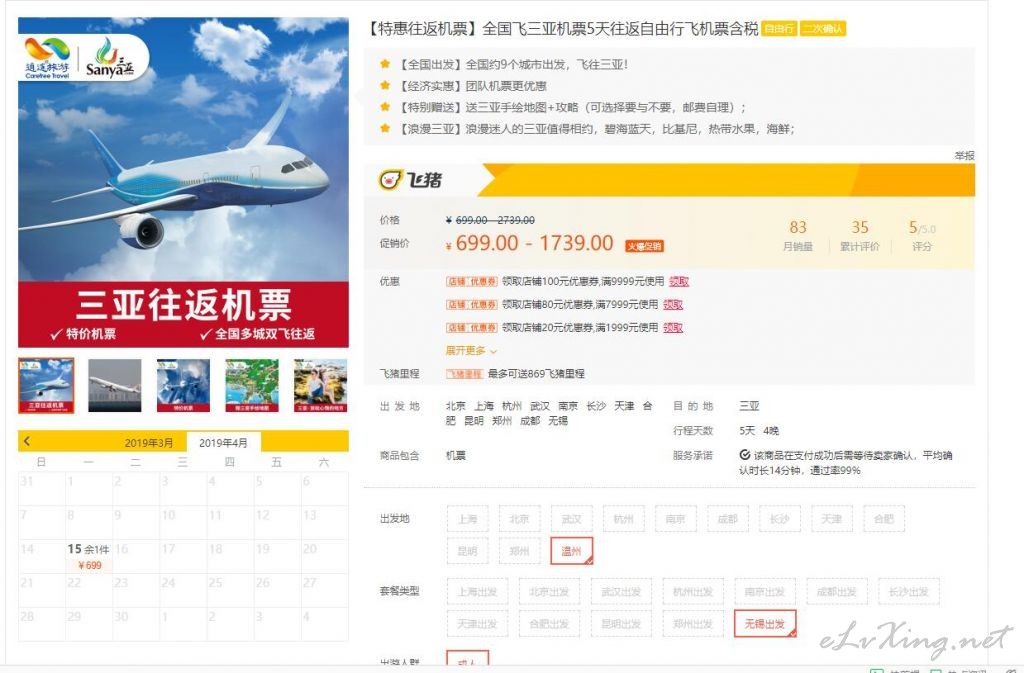1024x673 pixels.
Task: Select 无锡出发 package type option
Action: click(x=765, y=624)
